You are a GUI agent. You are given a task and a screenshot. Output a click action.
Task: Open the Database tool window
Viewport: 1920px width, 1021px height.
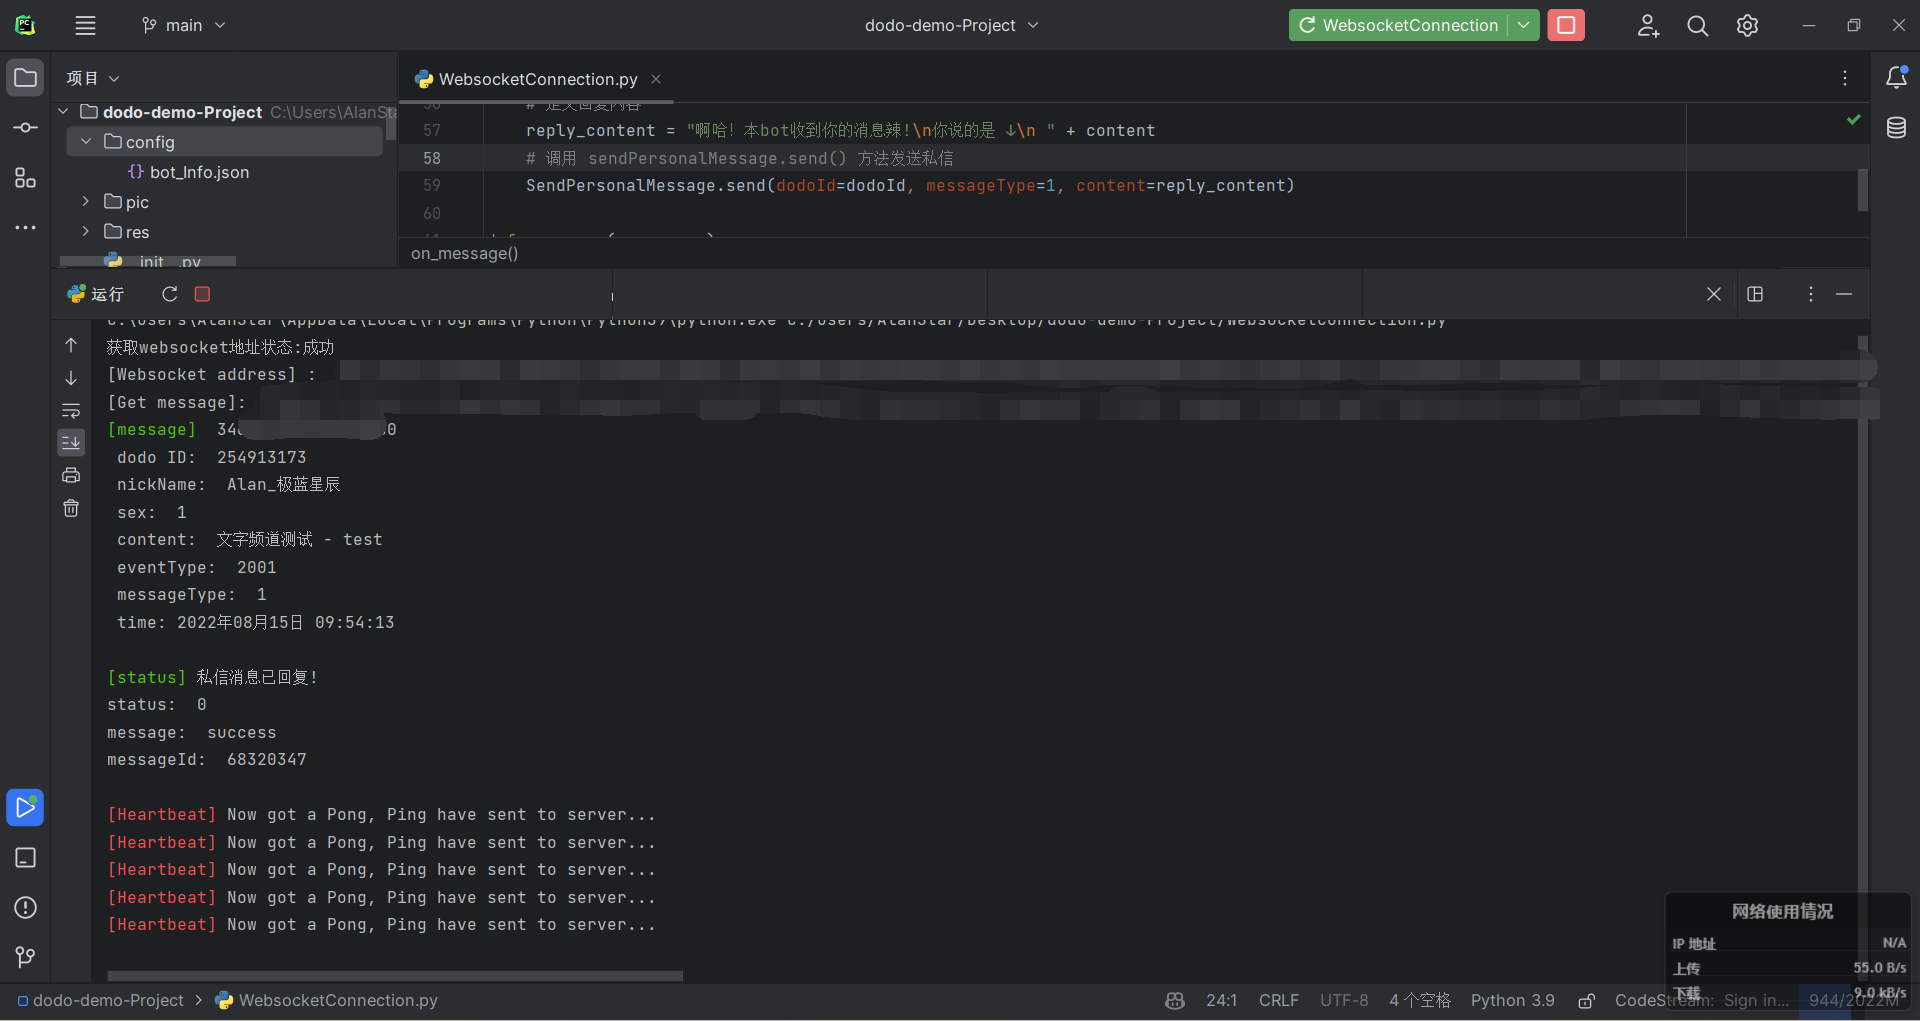(x=1896, y=128)
